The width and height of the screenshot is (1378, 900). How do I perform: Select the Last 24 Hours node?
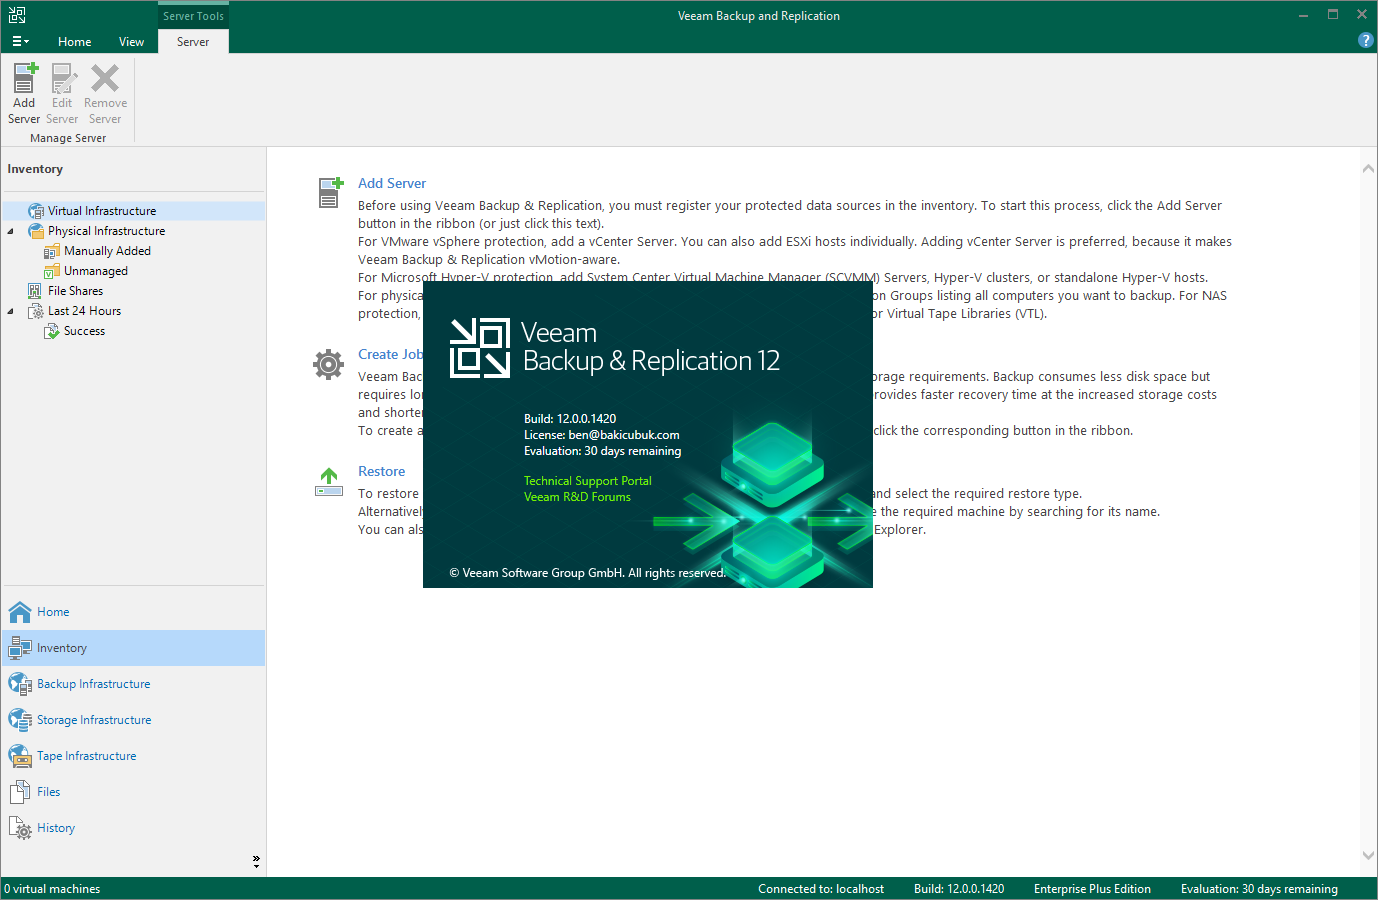click(x=84, y=311)
